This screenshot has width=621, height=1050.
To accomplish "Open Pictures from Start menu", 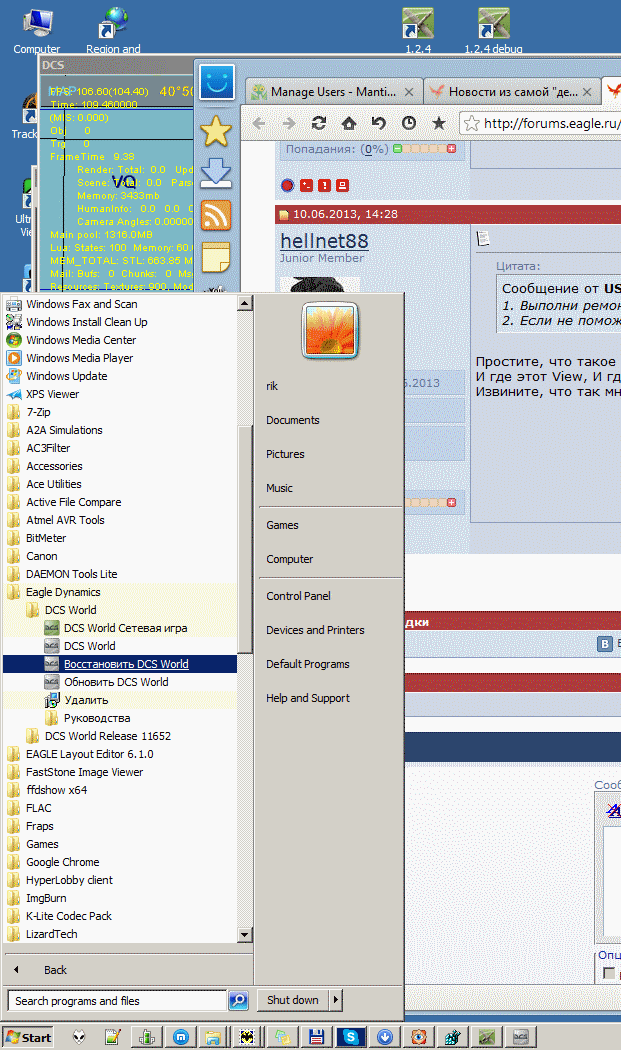I will coord(285,454).
